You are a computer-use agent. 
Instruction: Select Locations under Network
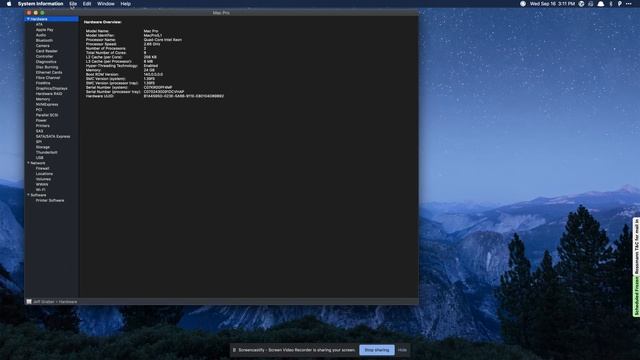coord(44,173)
